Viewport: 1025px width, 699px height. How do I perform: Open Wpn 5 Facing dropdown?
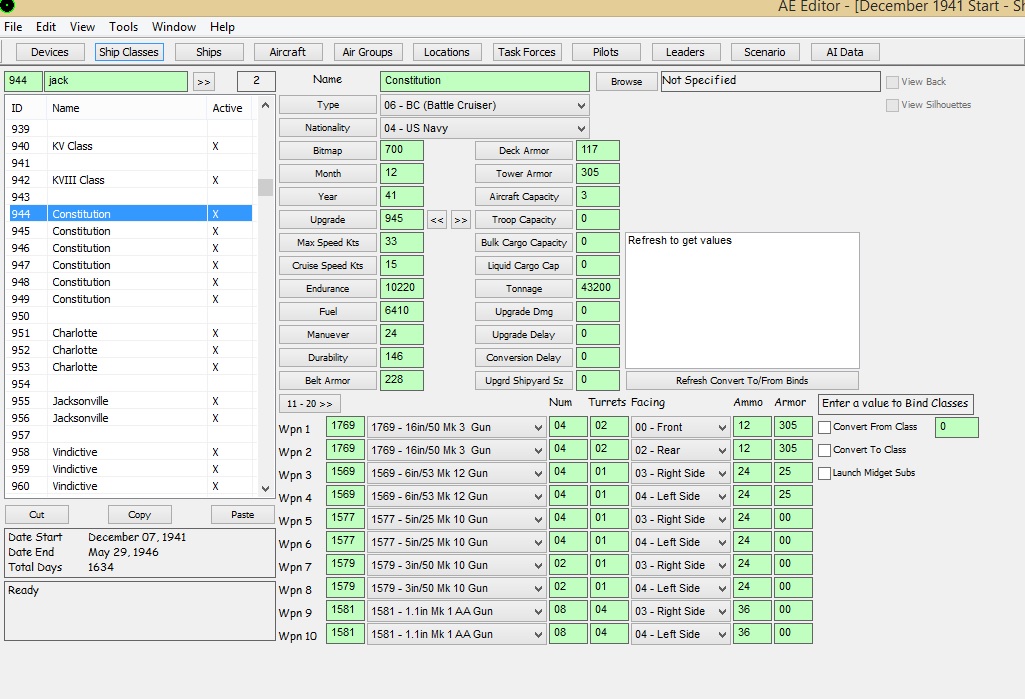click(681, 519)
